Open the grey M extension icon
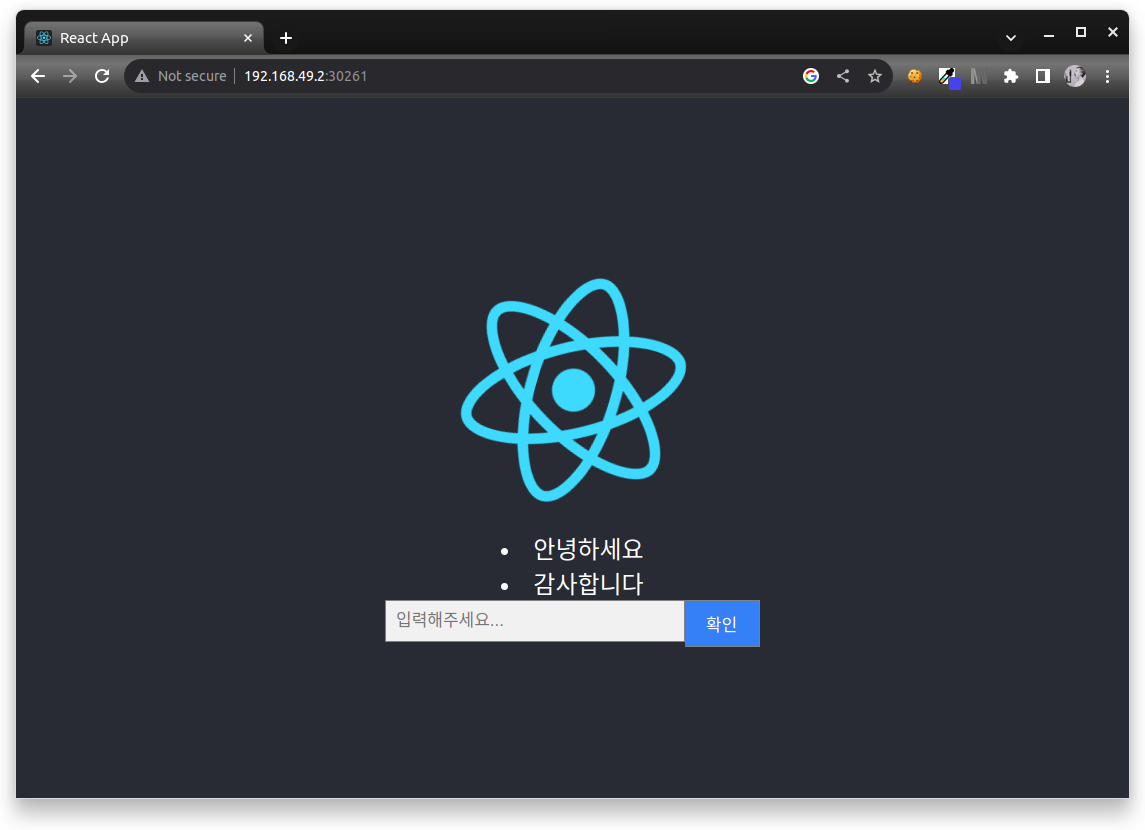 click(979, 76)
